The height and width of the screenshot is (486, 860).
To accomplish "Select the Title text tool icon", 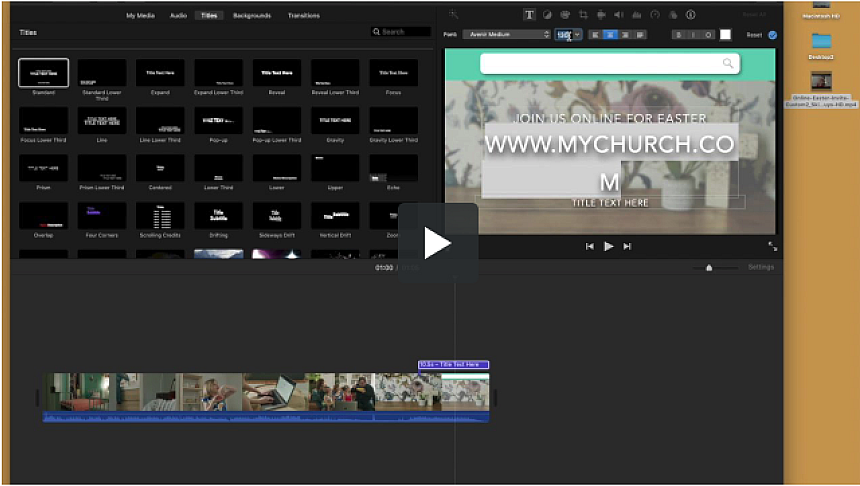I will [x=529, y=15].
